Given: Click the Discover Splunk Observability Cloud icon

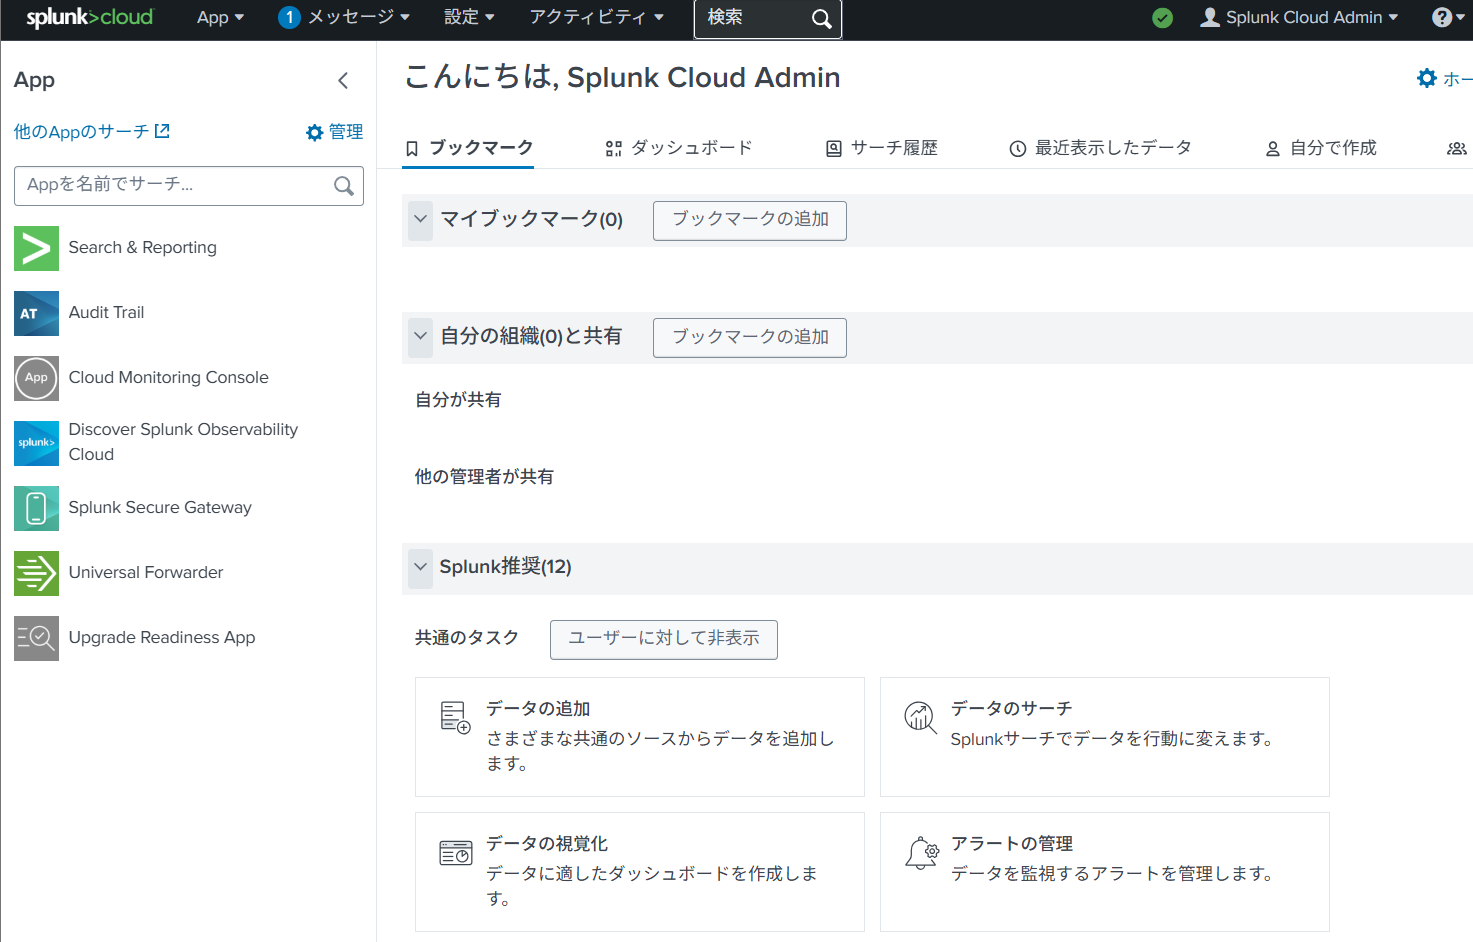Looking at the screenshot, I should [36, 443].
